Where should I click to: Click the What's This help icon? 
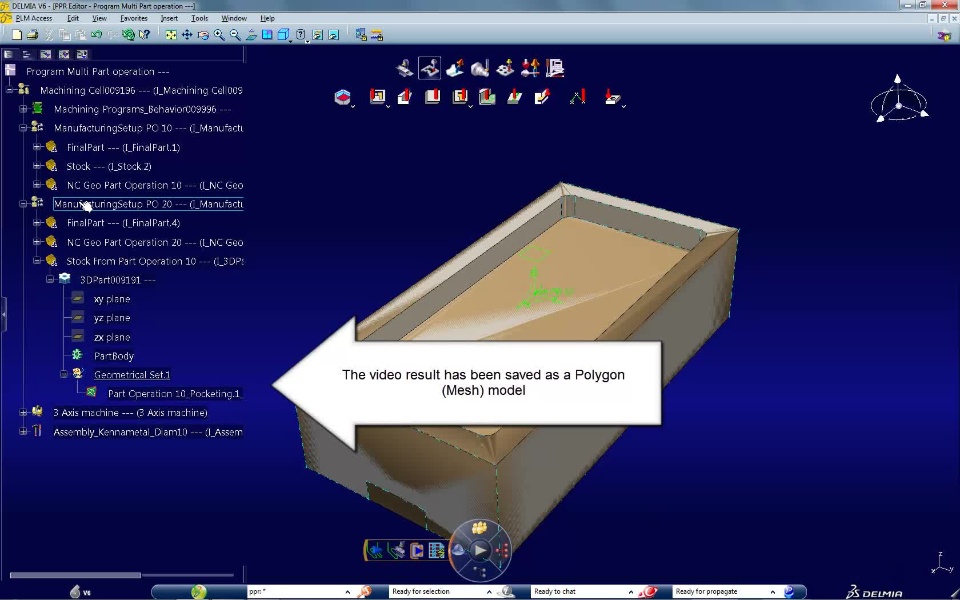pos(144,35)
